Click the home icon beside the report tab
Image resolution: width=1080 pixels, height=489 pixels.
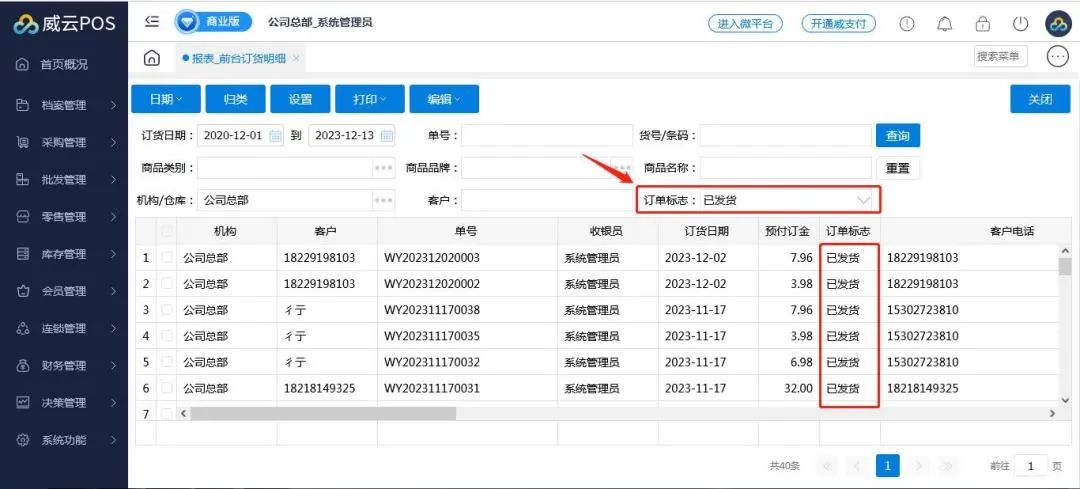152,58
